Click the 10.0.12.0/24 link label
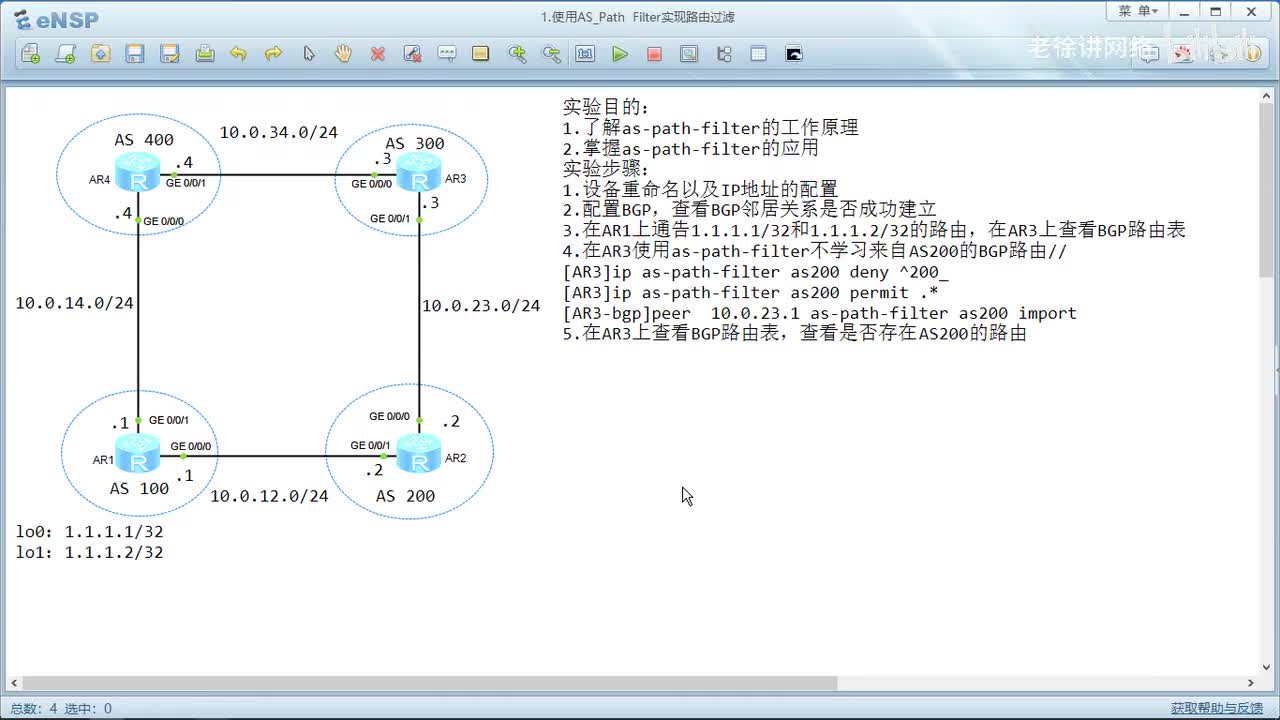This screenshot has height=720, width=1280. [x=269, y=496]
